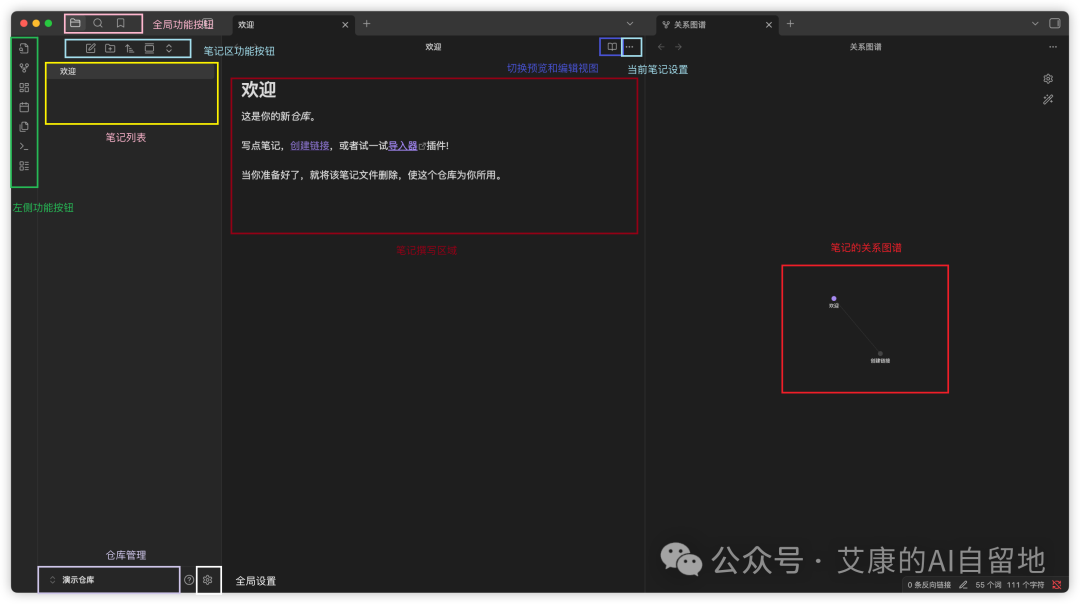Viewport: 1080px width, 604px height.
Task: Click the 欢迎 title in note header
Action: pyautogui.click(x=433, y=47)
